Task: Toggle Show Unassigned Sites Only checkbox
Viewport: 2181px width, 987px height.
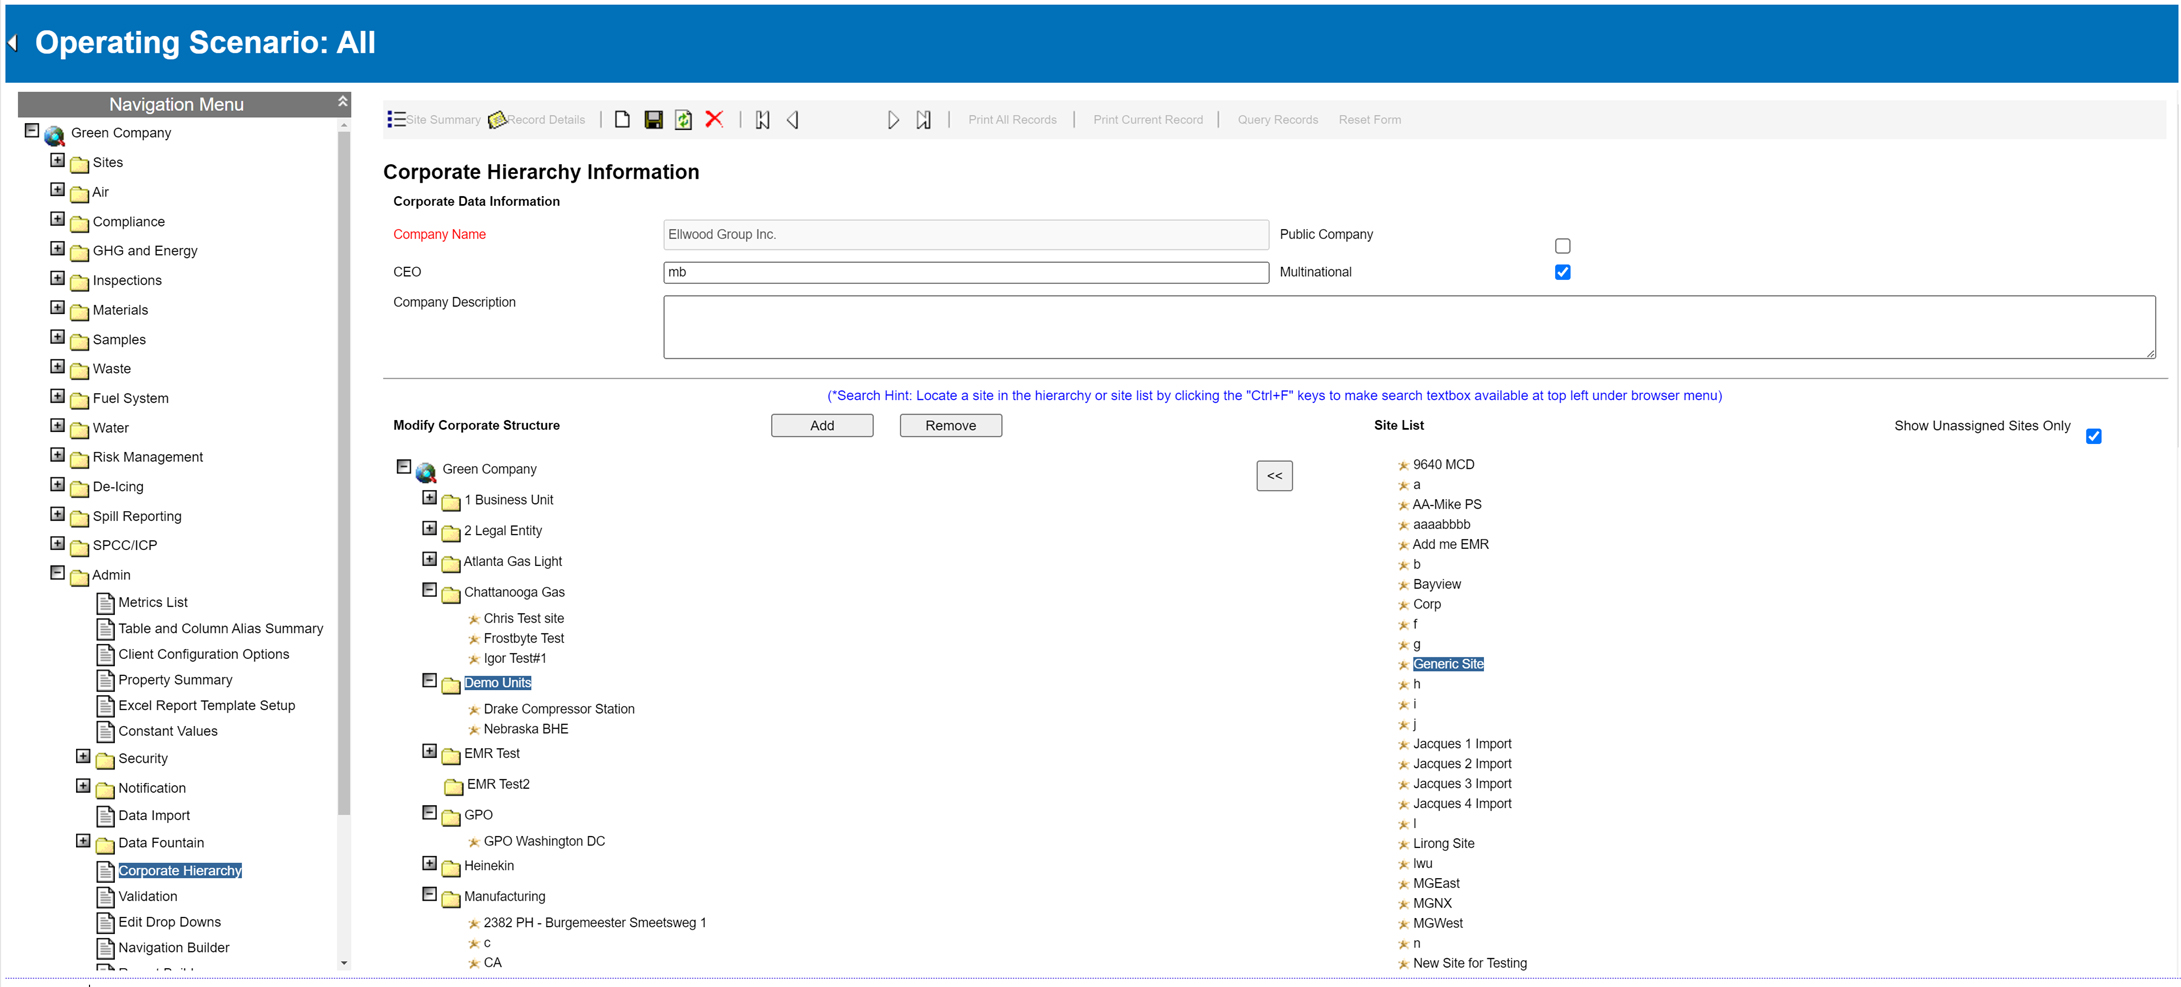Action: [2093, 436]
